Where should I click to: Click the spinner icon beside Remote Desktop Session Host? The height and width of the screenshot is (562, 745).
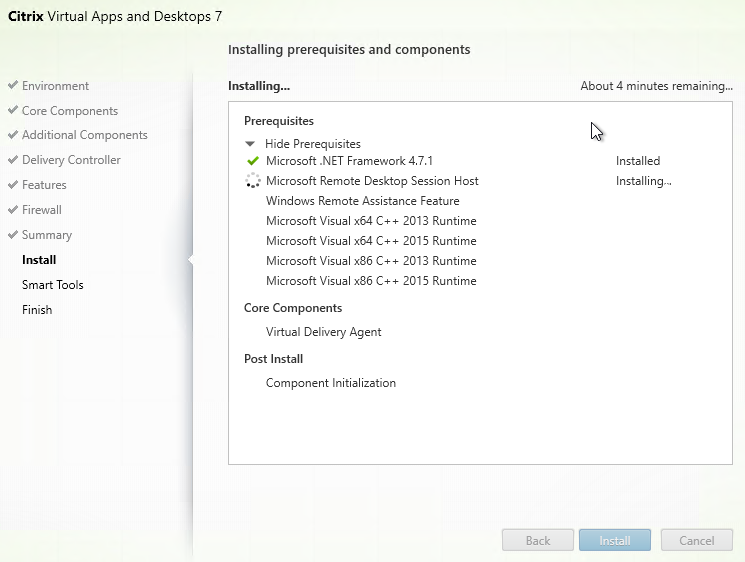pos(253,181)
